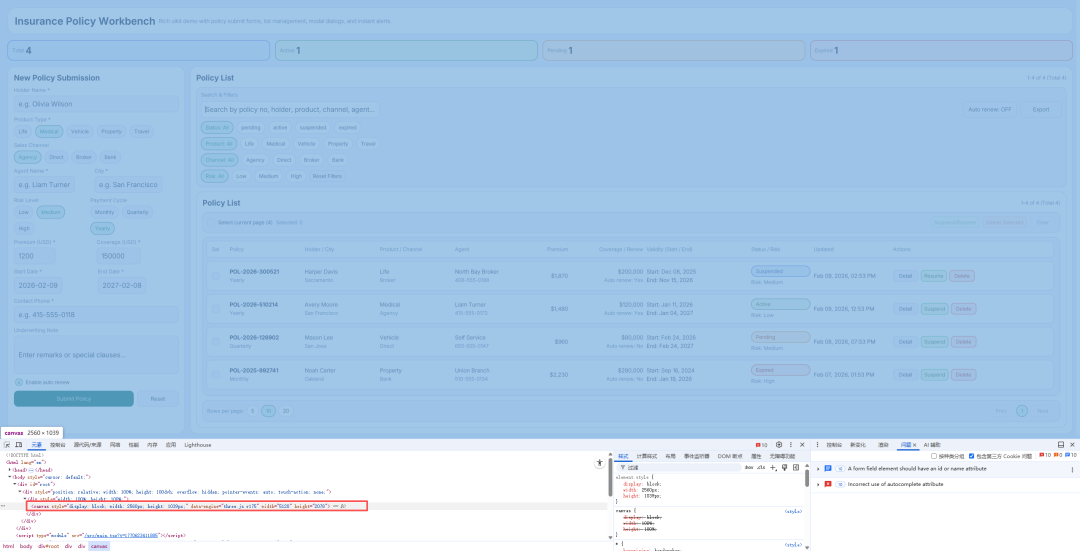Open the menu for the form field issue row
Viewport: 1080px width, 551px height.
pos(1072,469)
